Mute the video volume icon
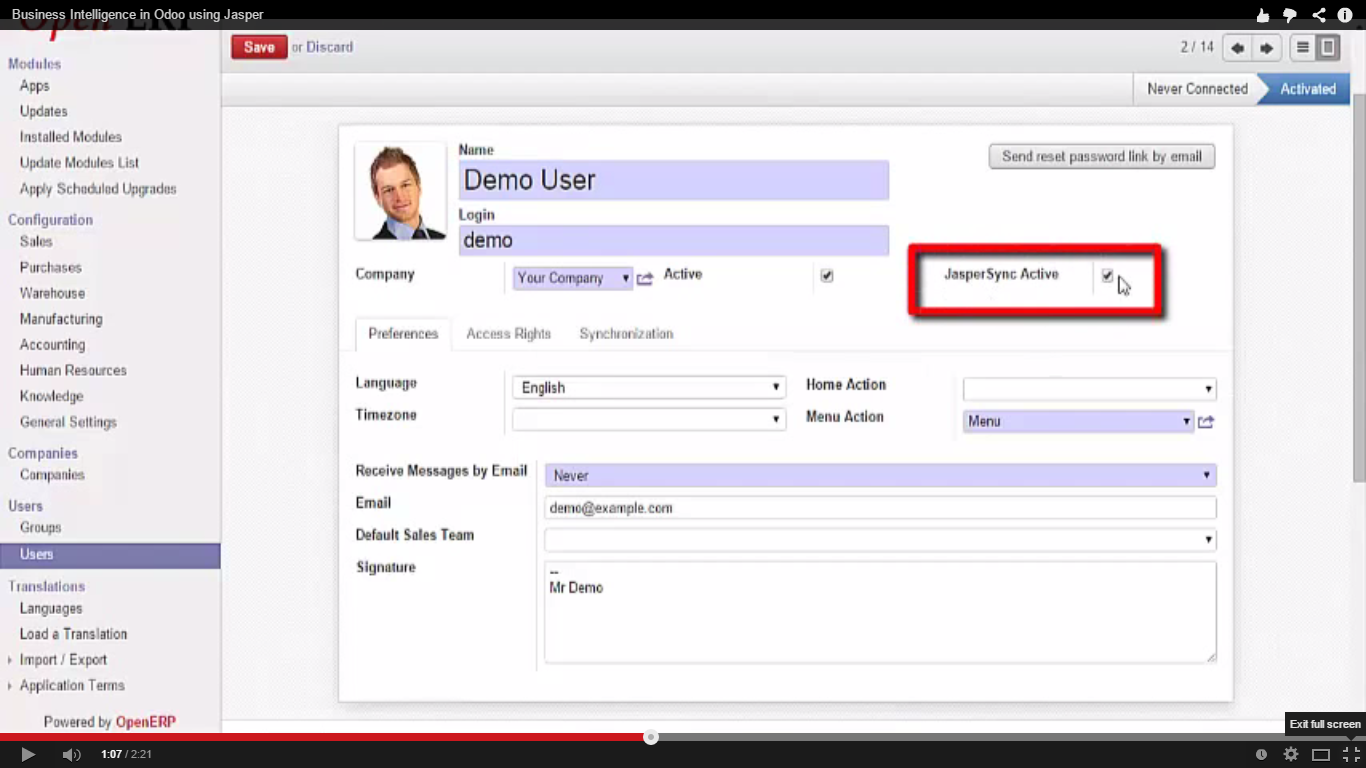 tap(71, 754)
